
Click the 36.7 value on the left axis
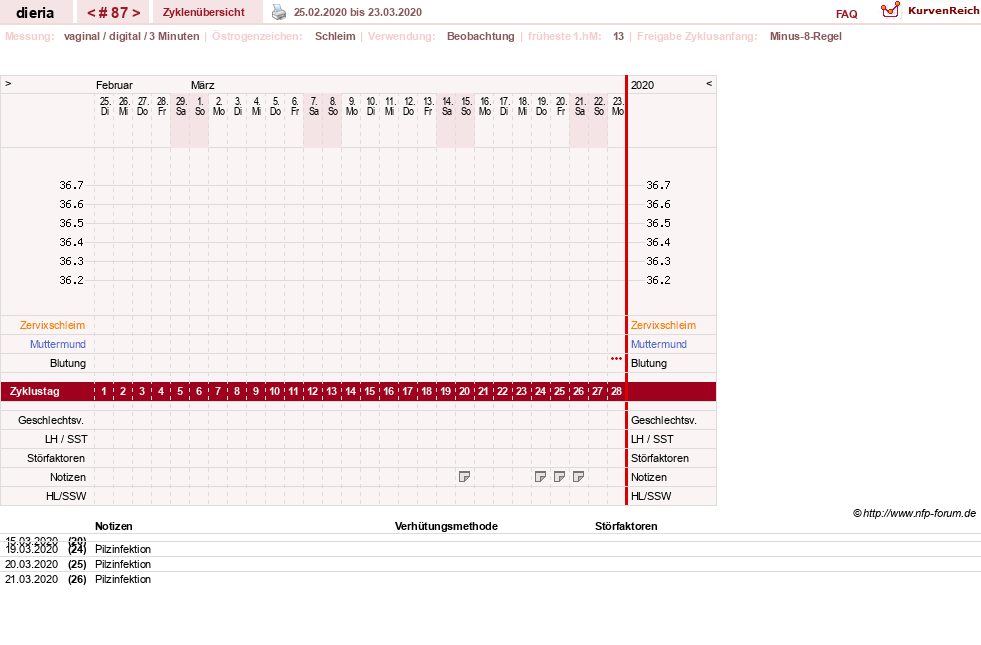click(71, 185)
